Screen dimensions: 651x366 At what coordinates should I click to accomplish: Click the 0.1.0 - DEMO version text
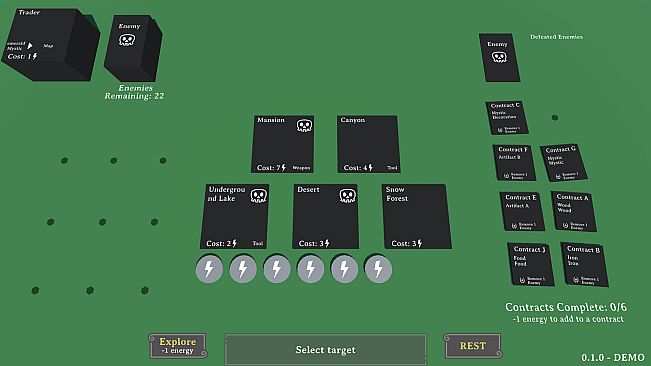613,357
